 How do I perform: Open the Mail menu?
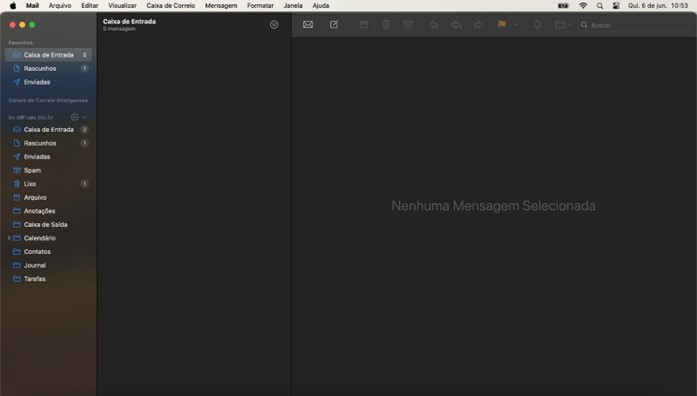tap(32, 6)
